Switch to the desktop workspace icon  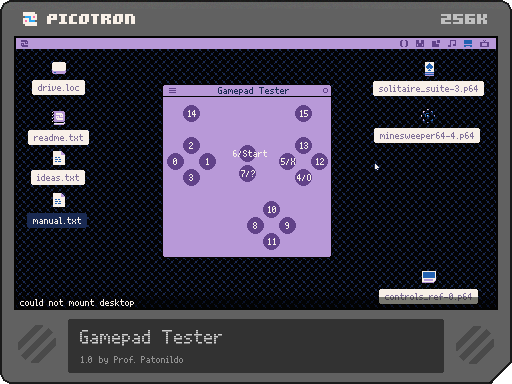(468, 44)
